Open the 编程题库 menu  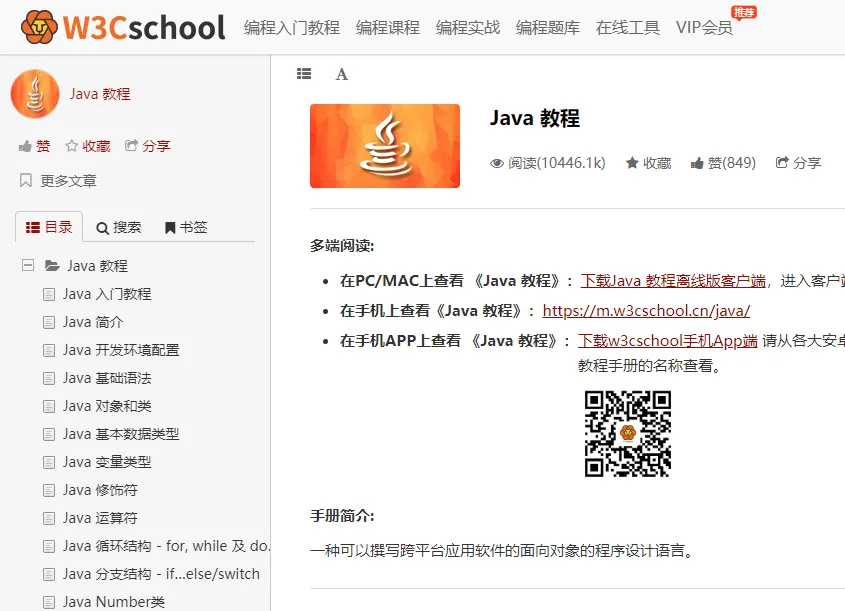(x=548, y=27)
